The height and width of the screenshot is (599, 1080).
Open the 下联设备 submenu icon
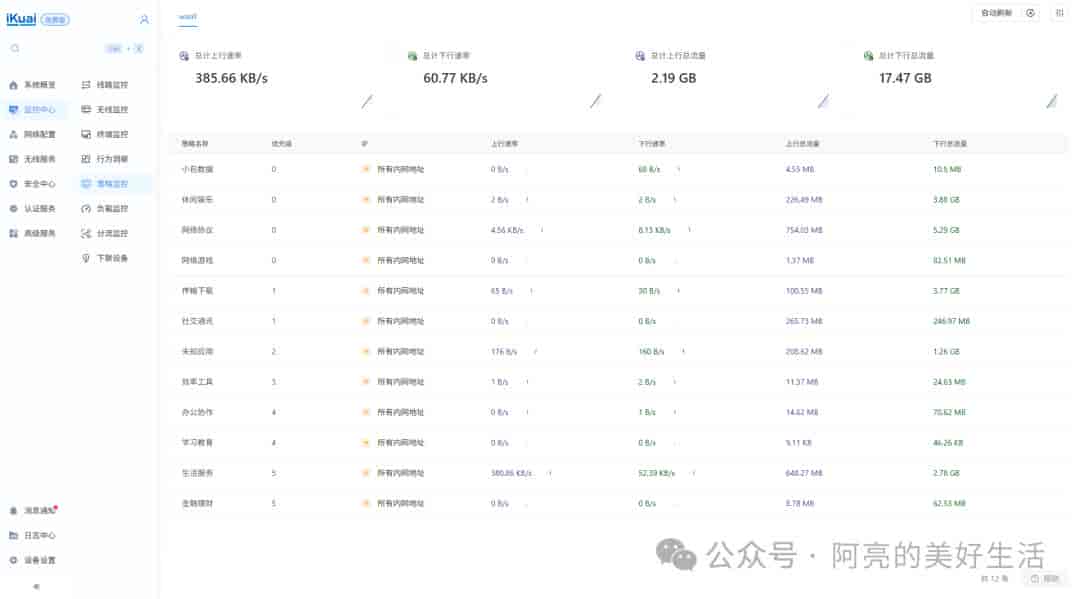pyautogui.click(x=86, y=258)
